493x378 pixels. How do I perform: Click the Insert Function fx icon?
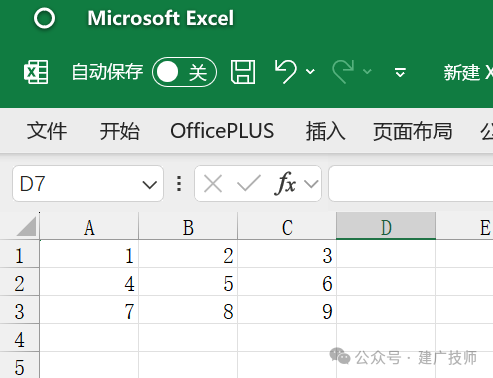(285, 183)
